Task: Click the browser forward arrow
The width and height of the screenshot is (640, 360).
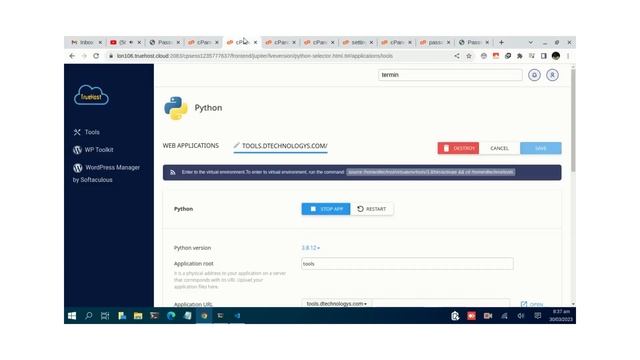Action: (x=84, y=56)
